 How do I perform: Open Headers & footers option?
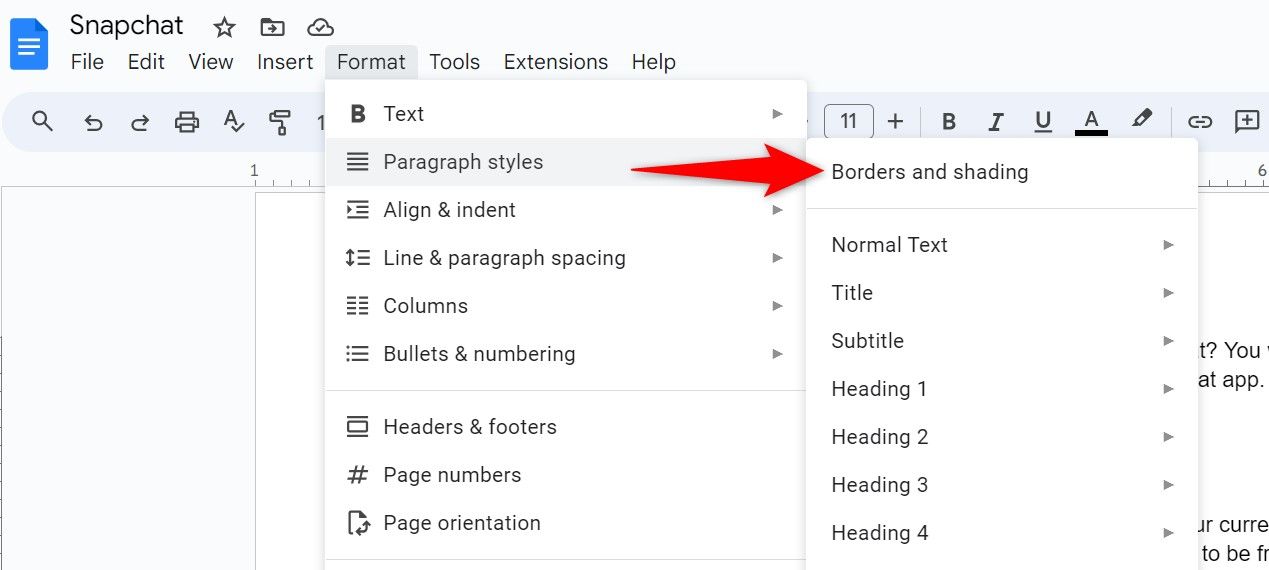click(x=566, y=427)
